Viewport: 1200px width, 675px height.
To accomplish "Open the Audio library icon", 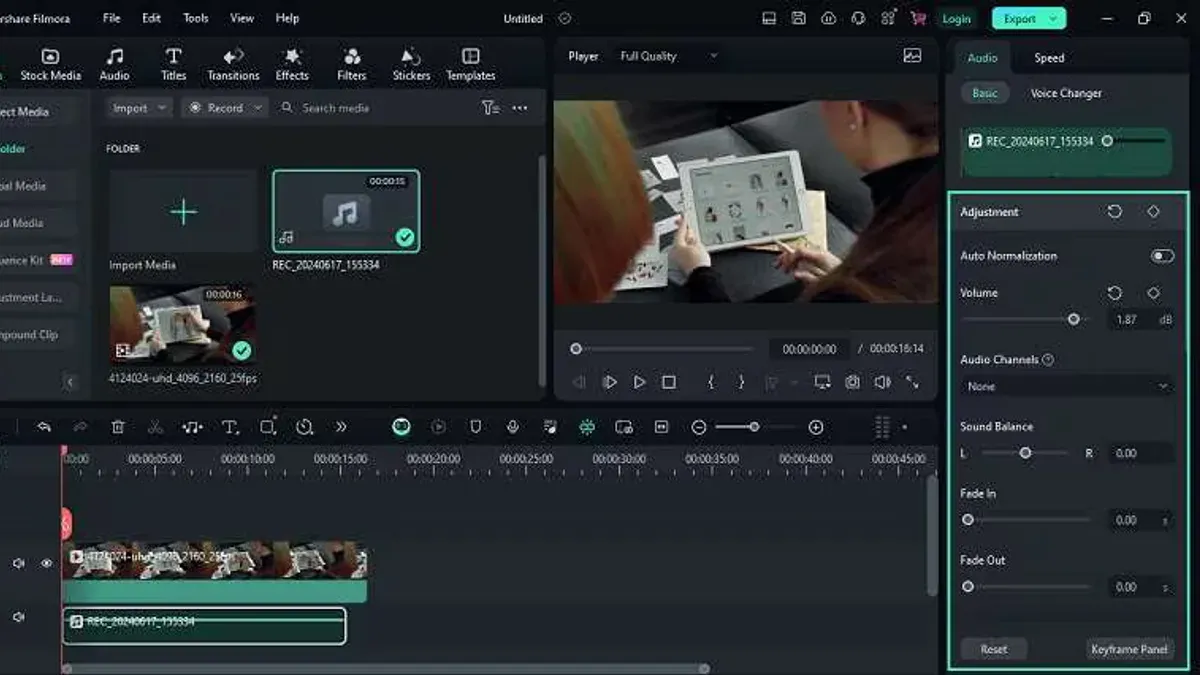I will [114, 65].
